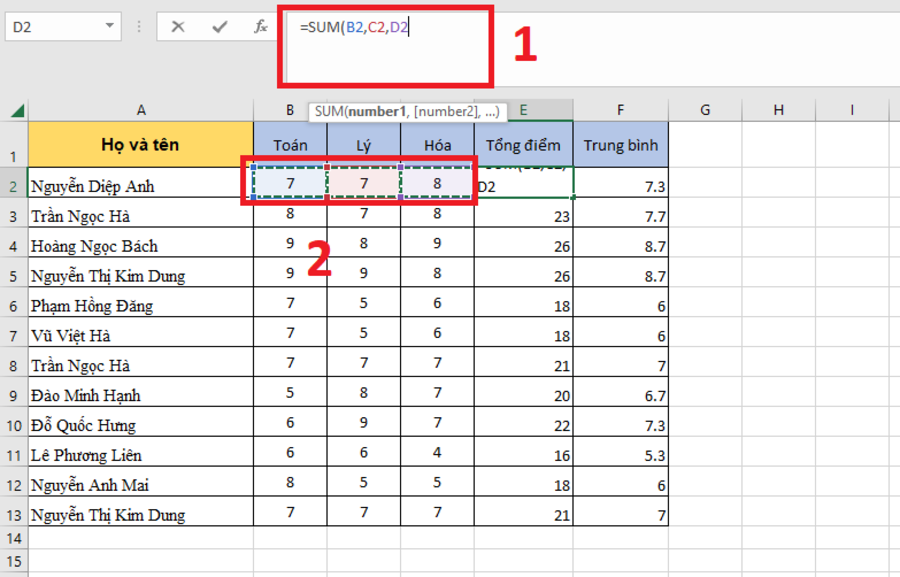
Task: Click the 'Lý' header cell
Action: (363, 145)
